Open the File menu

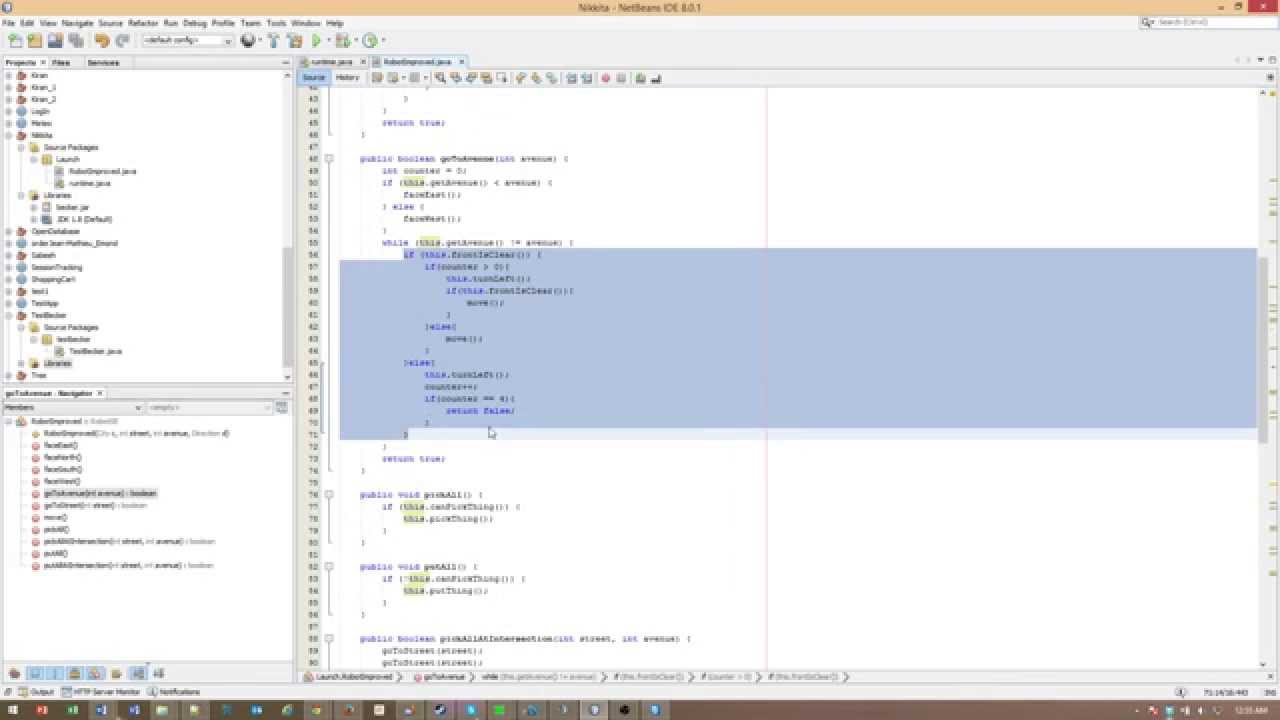(9, 23)
